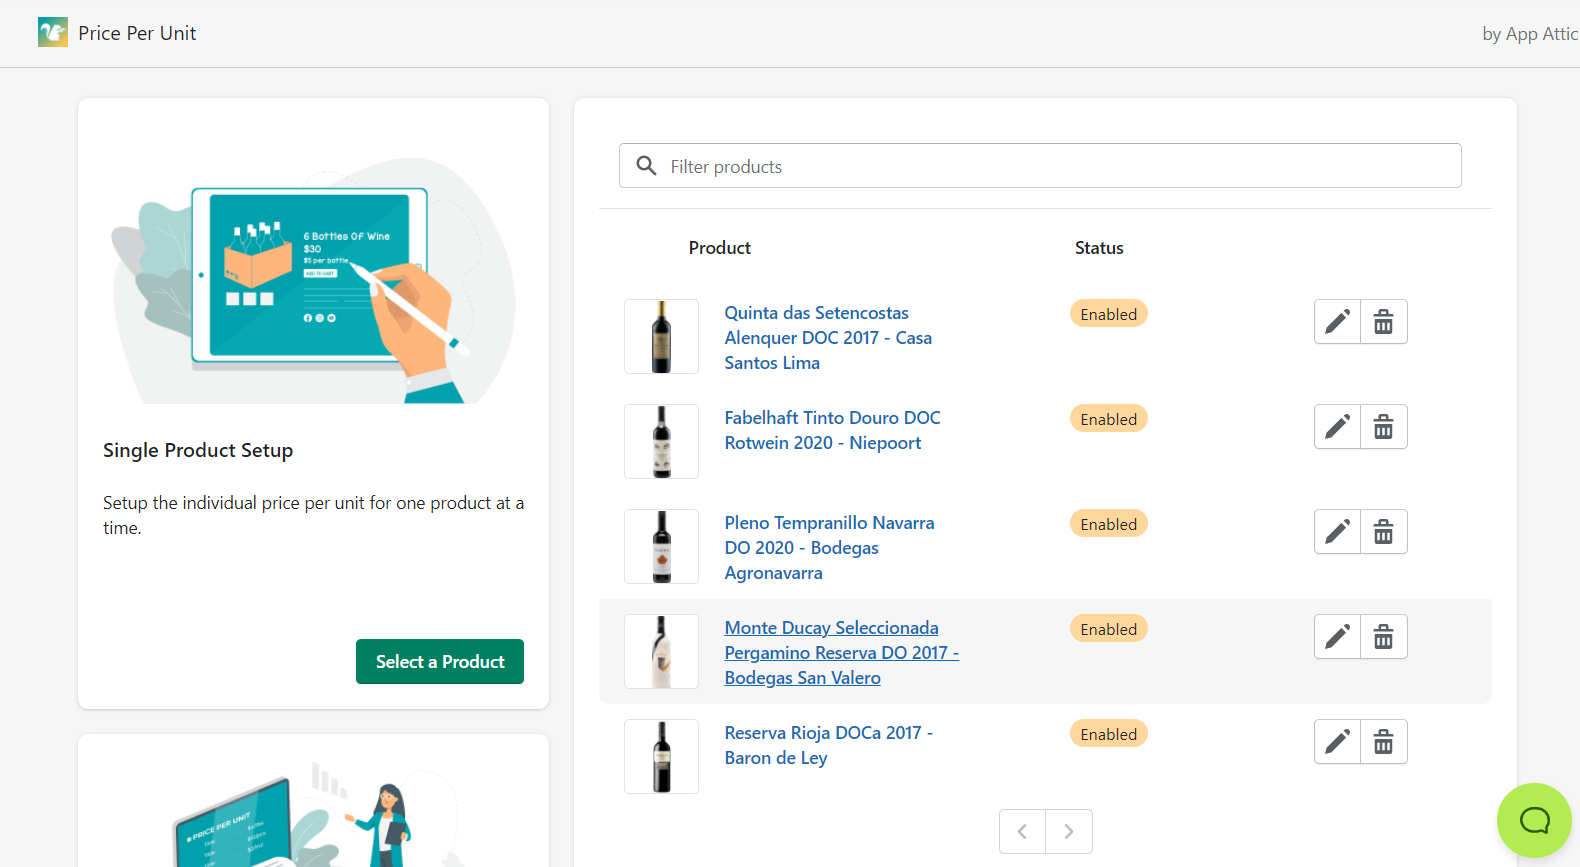Go to the previous page of products
Image resolution: width=1580 pixels, height=867 pixels.
click(x=1022, y=832)
